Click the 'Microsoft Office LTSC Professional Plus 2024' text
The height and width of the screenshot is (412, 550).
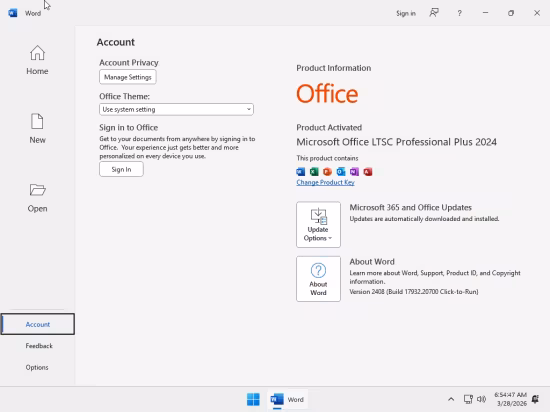click(x=396, y=142)
